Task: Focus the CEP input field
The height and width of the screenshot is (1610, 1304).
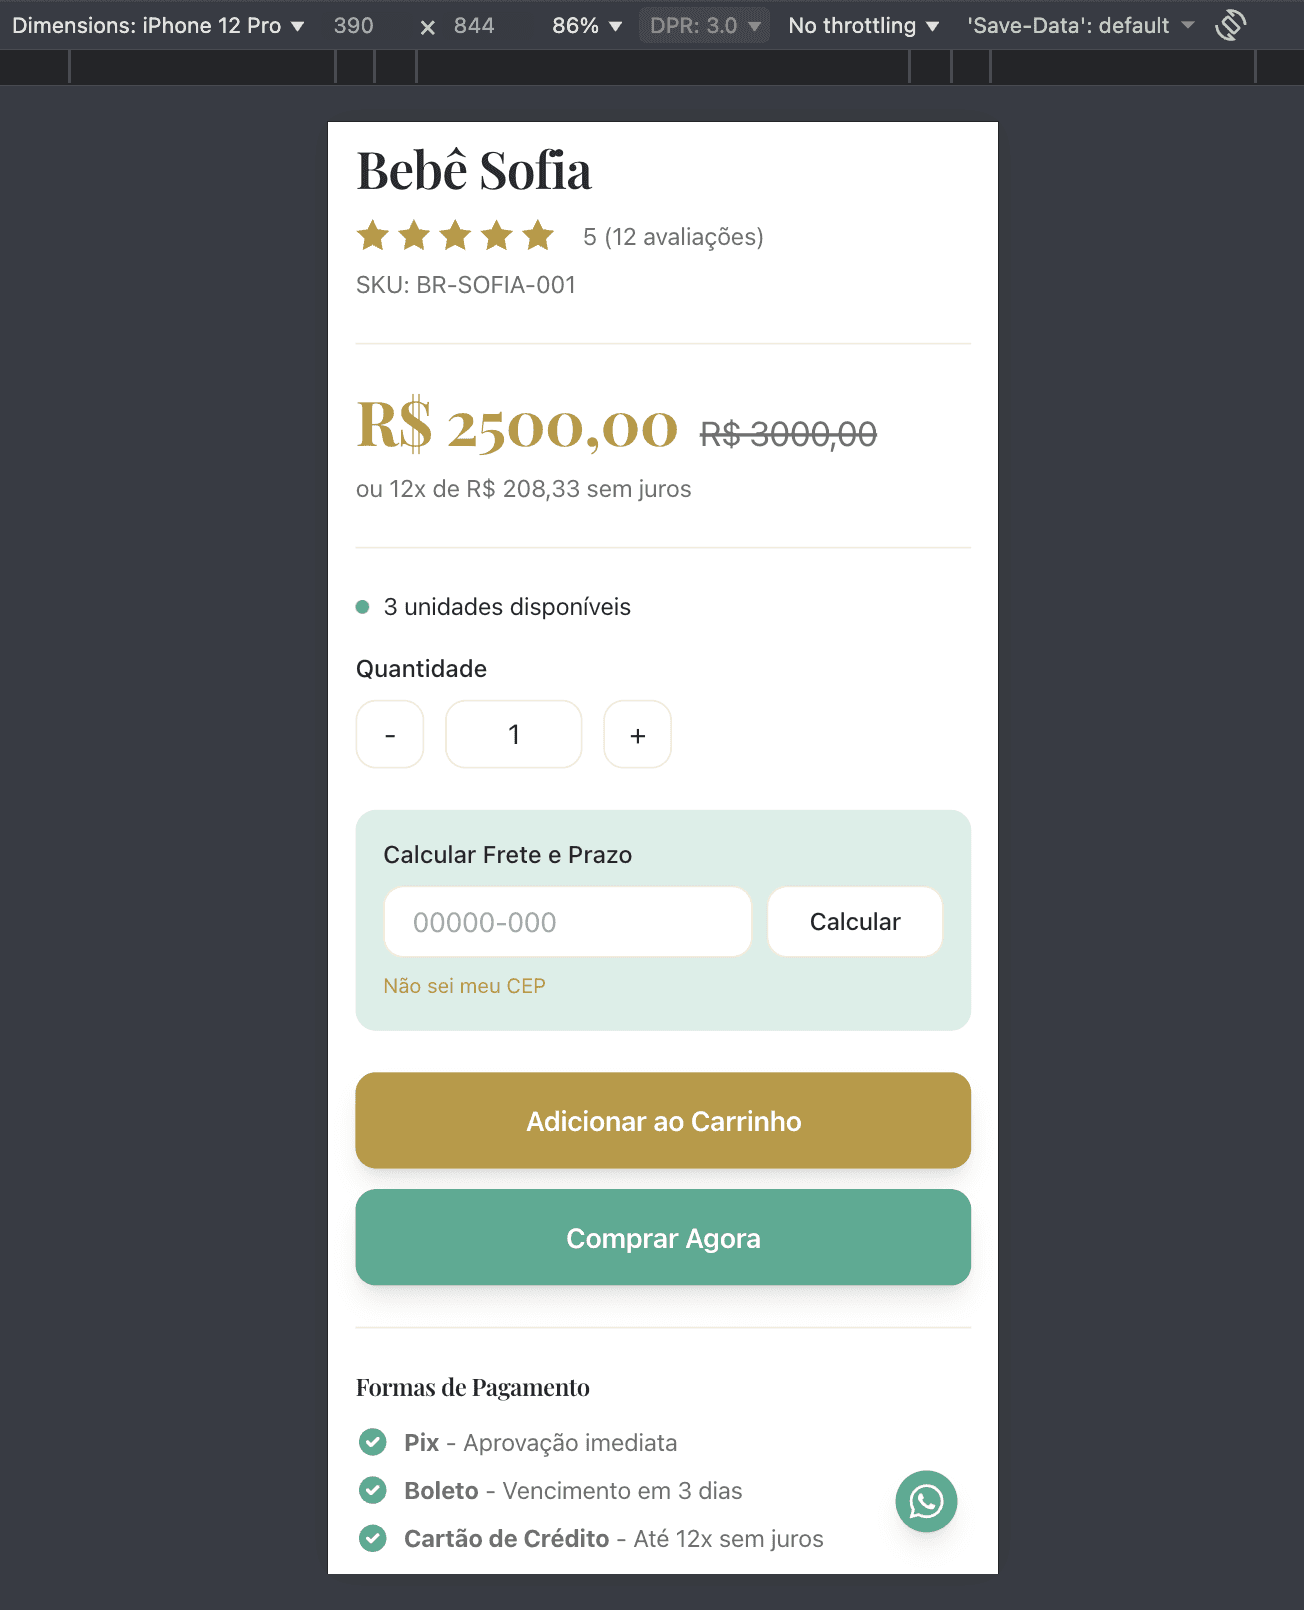Action: point(567,922)
